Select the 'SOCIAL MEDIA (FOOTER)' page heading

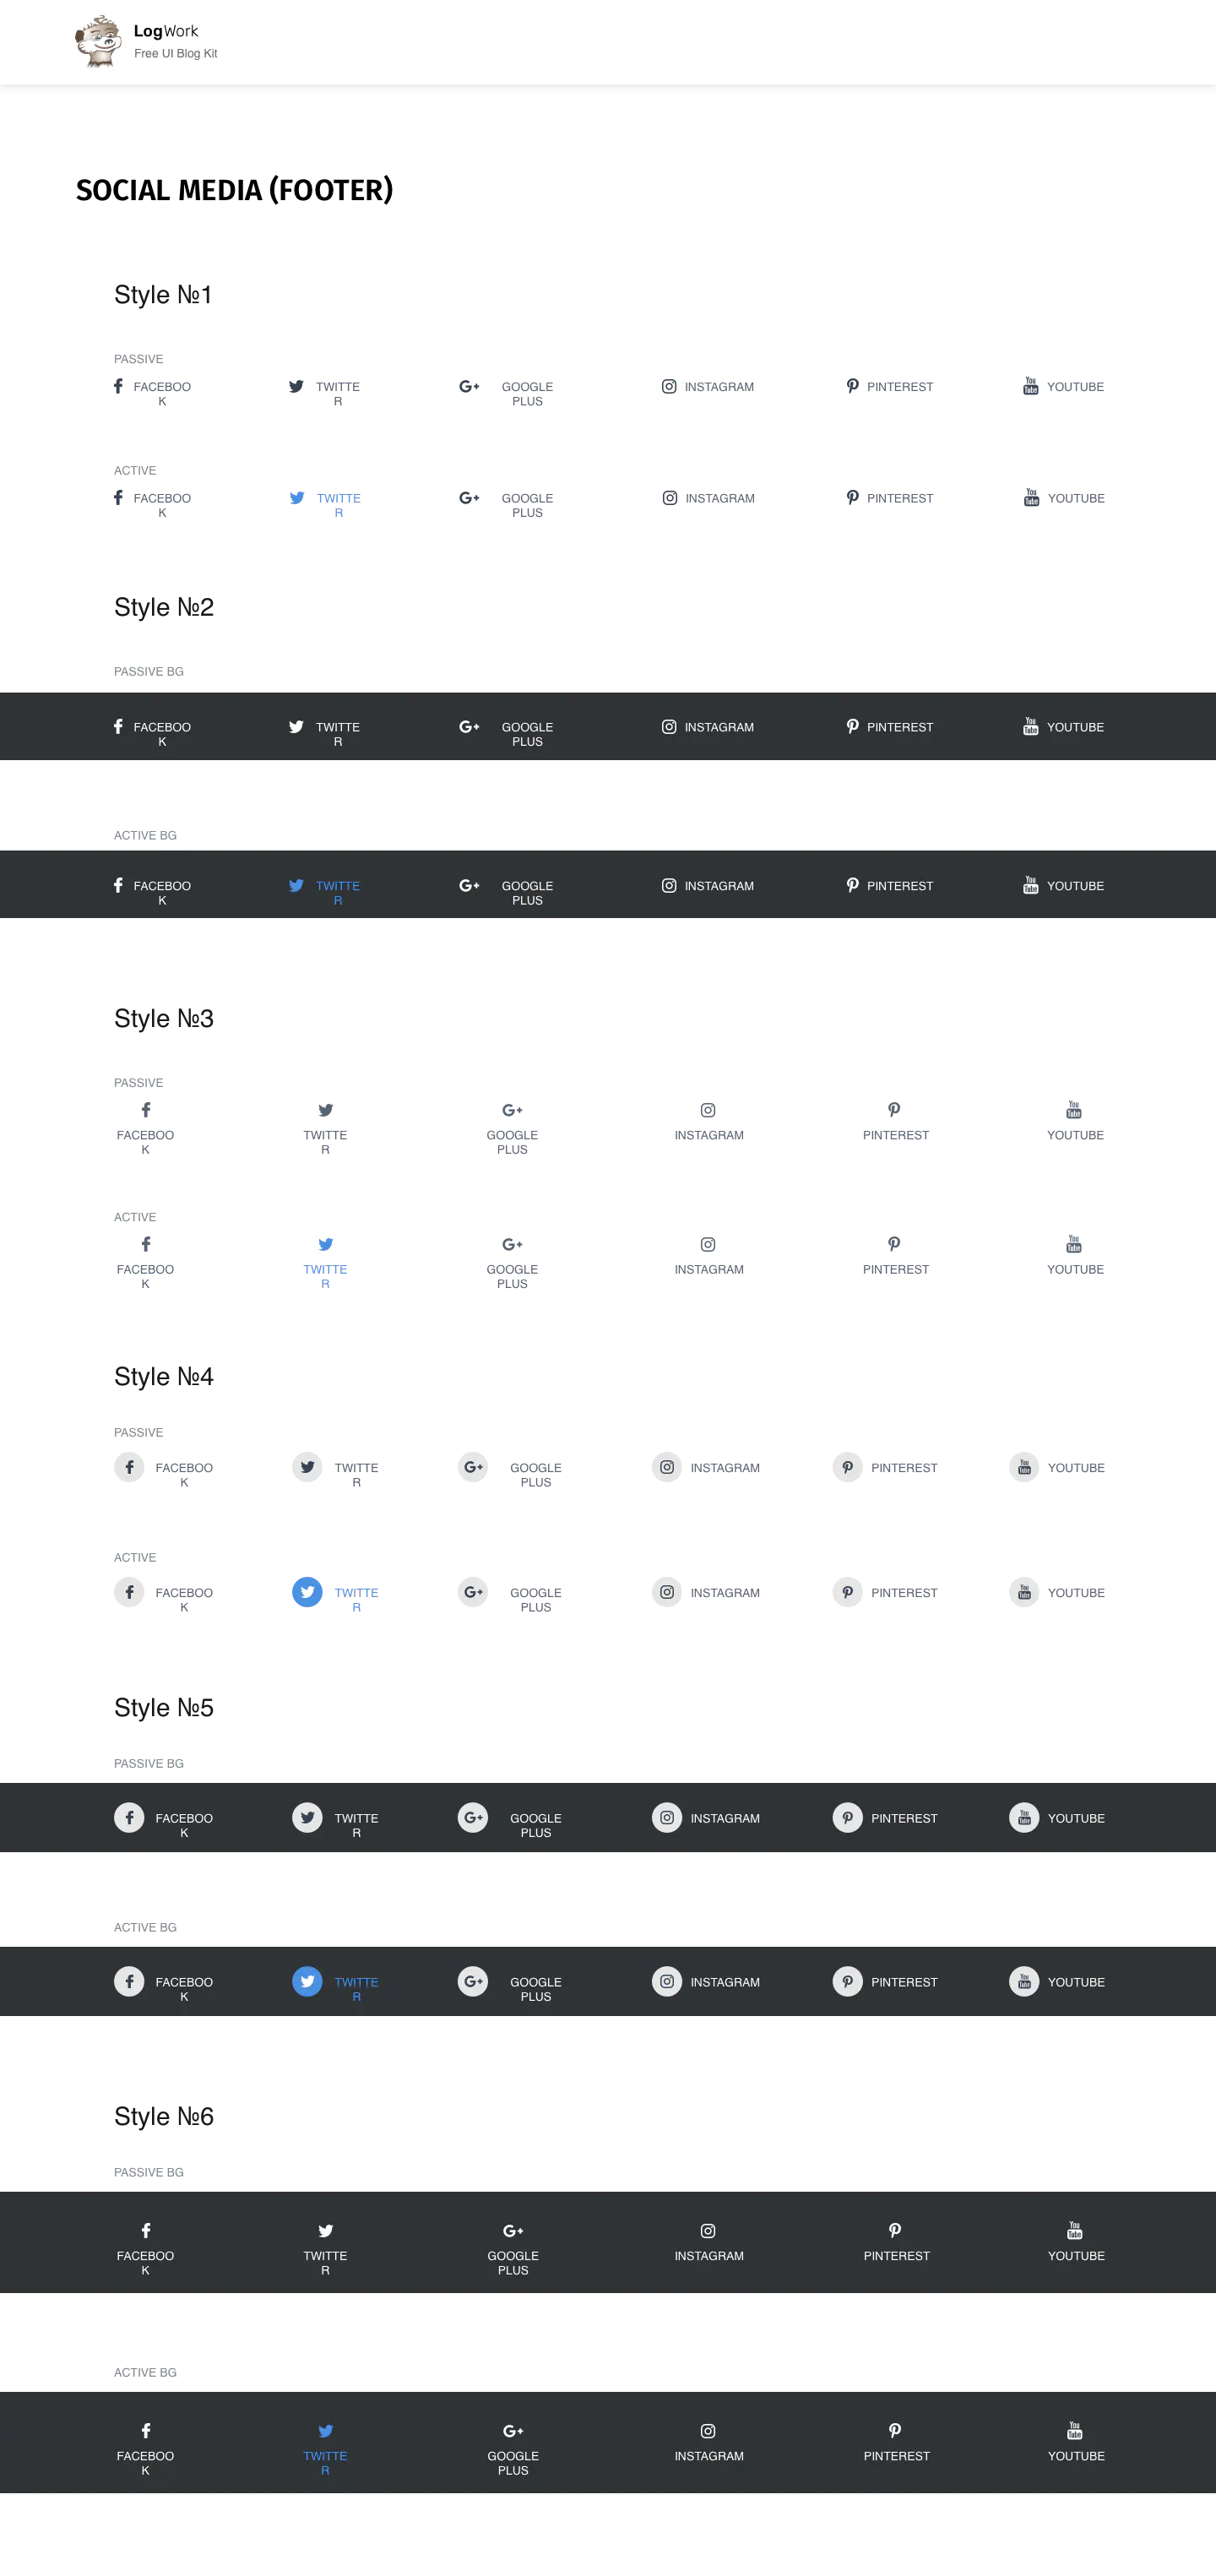pos(235,190)
